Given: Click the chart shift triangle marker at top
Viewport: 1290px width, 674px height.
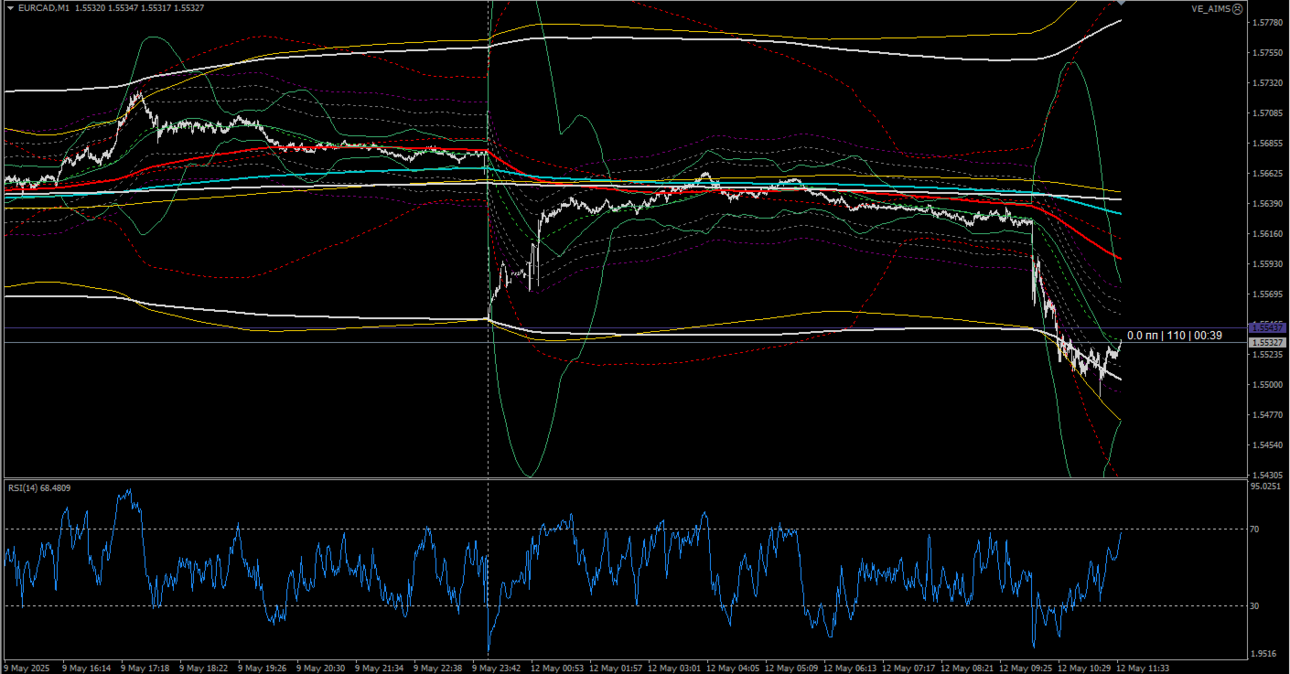Looking at the screenshot, I should (x=1121, y=4).
